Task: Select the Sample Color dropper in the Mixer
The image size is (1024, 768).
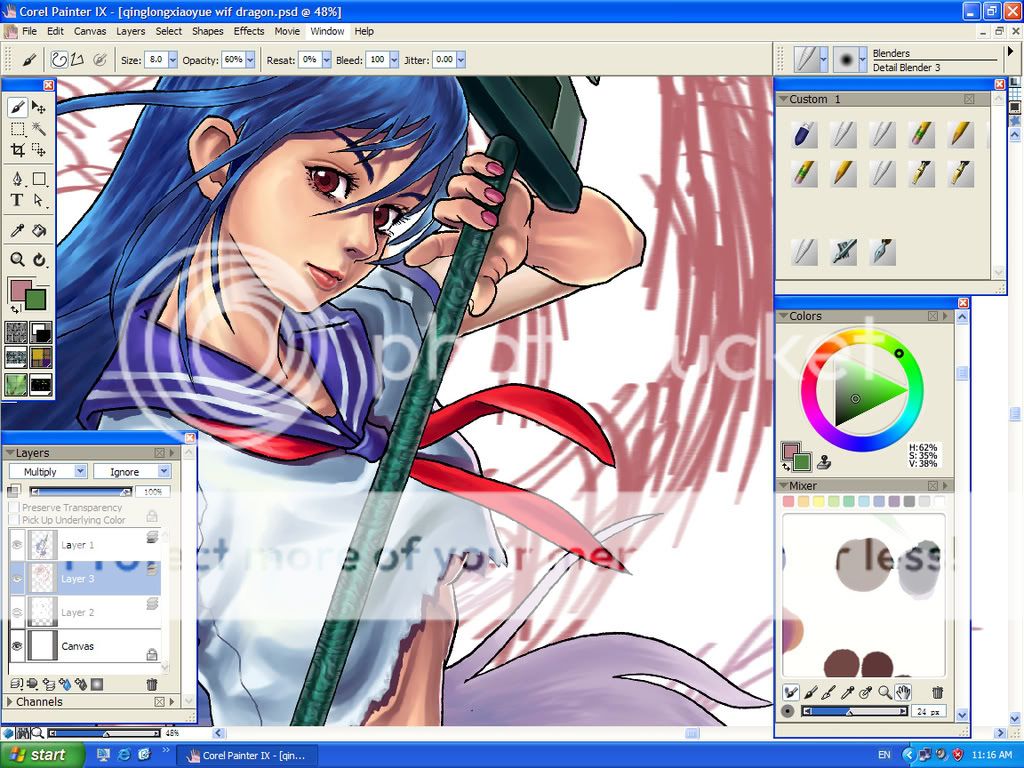Action: tap(847, 692)
